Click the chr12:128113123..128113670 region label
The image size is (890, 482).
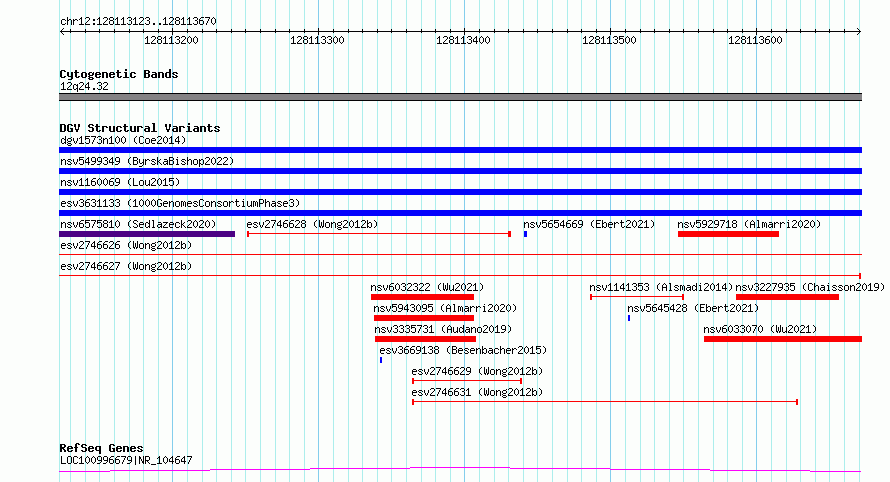138,21
